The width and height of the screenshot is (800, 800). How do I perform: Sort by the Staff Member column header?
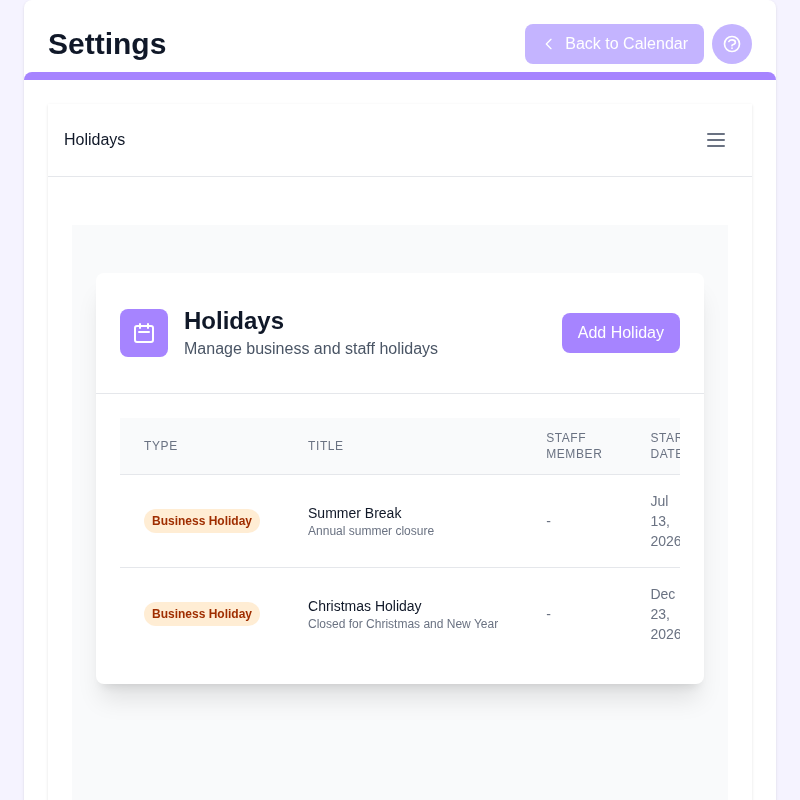(x=574, y=446)
